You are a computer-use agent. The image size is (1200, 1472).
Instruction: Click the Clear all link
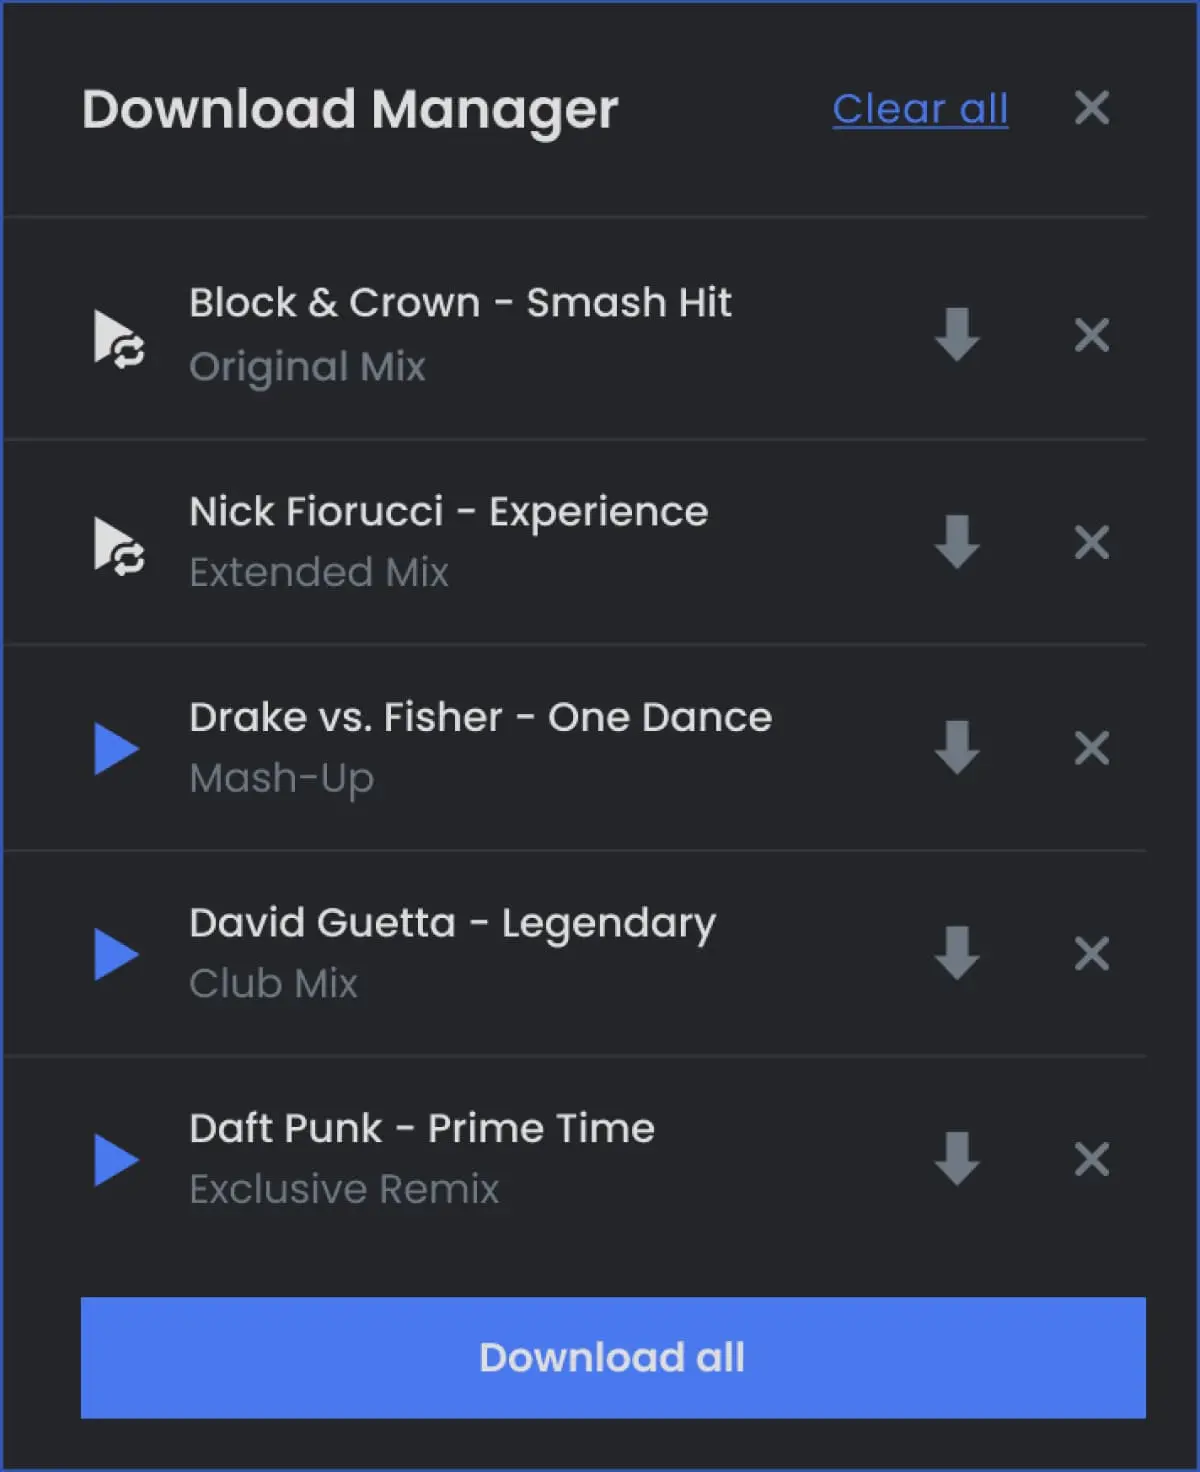pos(920,108)
